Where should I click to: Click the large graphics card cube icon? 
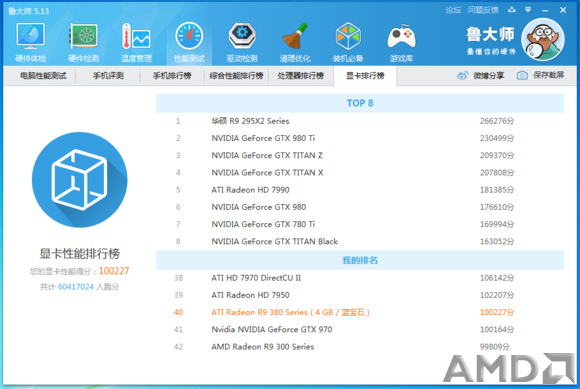point(80,180)
